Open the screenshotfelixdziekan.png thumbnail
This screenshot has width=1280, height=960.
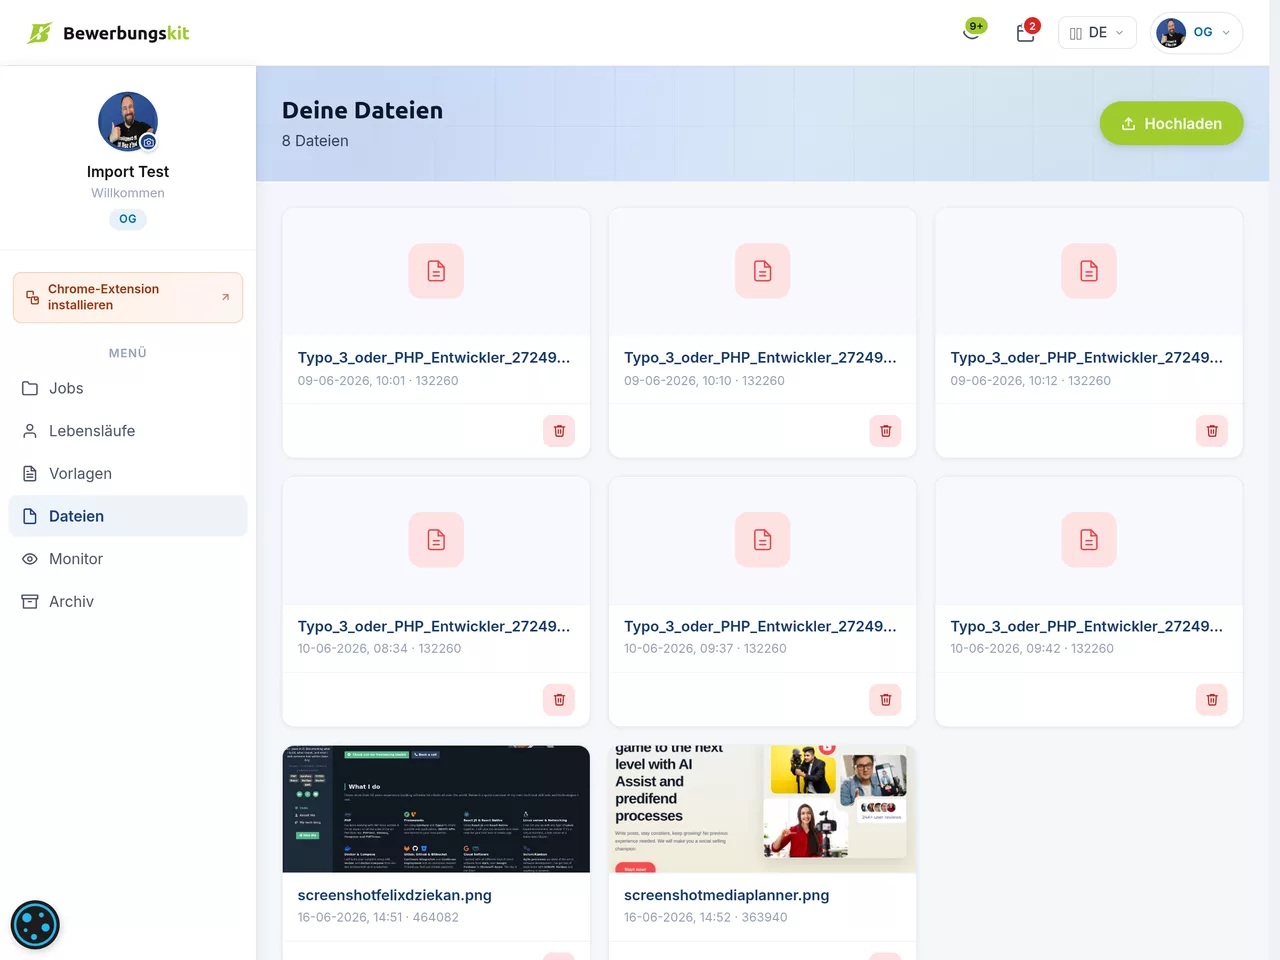click(x=436, y=809)
